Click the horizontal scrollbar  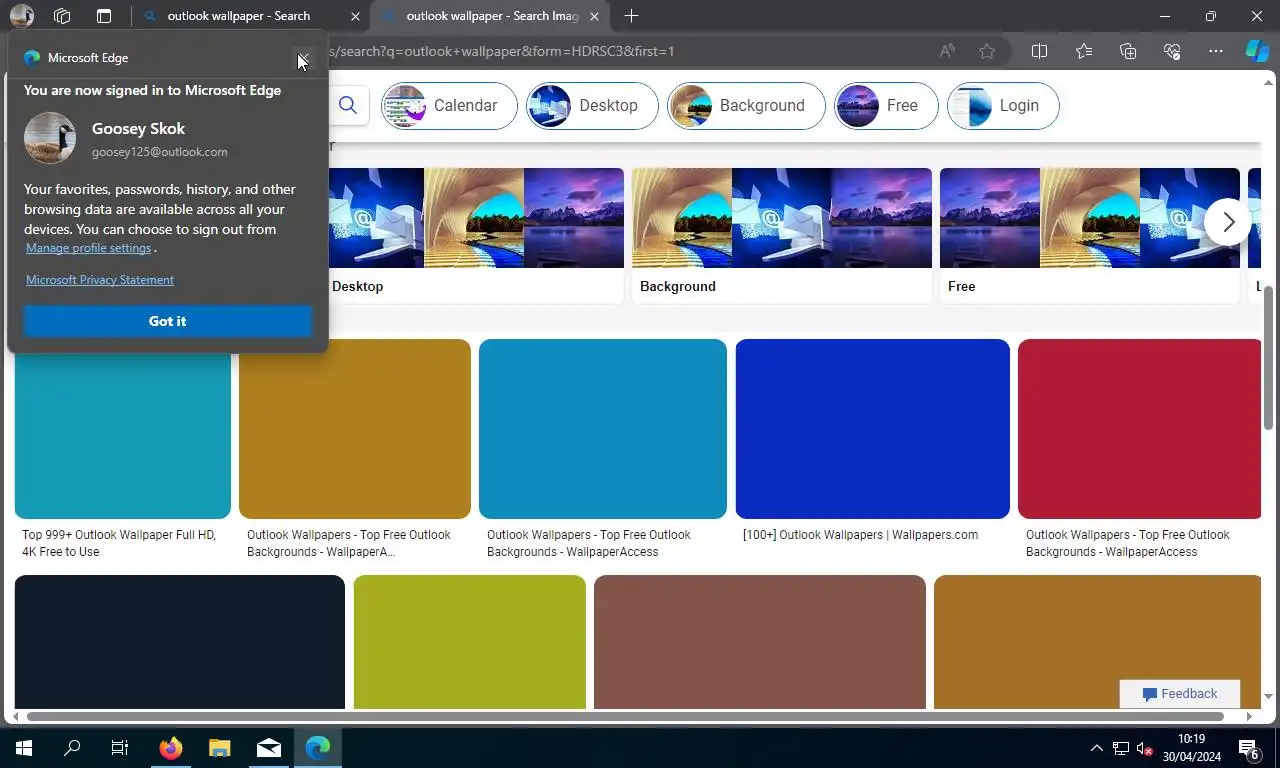coord(626,716)
